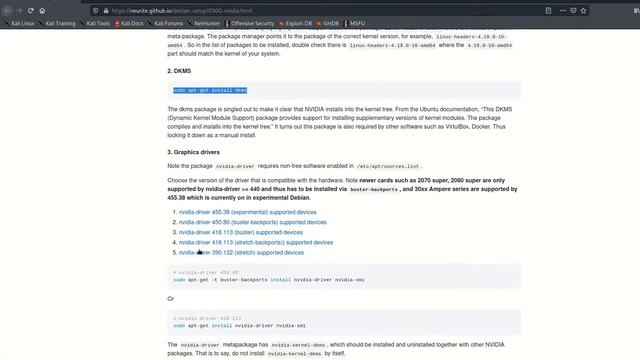Viewport: 640px width, 360px height.
Task: Click the 'Or' text between code blocks
Action: tap(171, 299)
